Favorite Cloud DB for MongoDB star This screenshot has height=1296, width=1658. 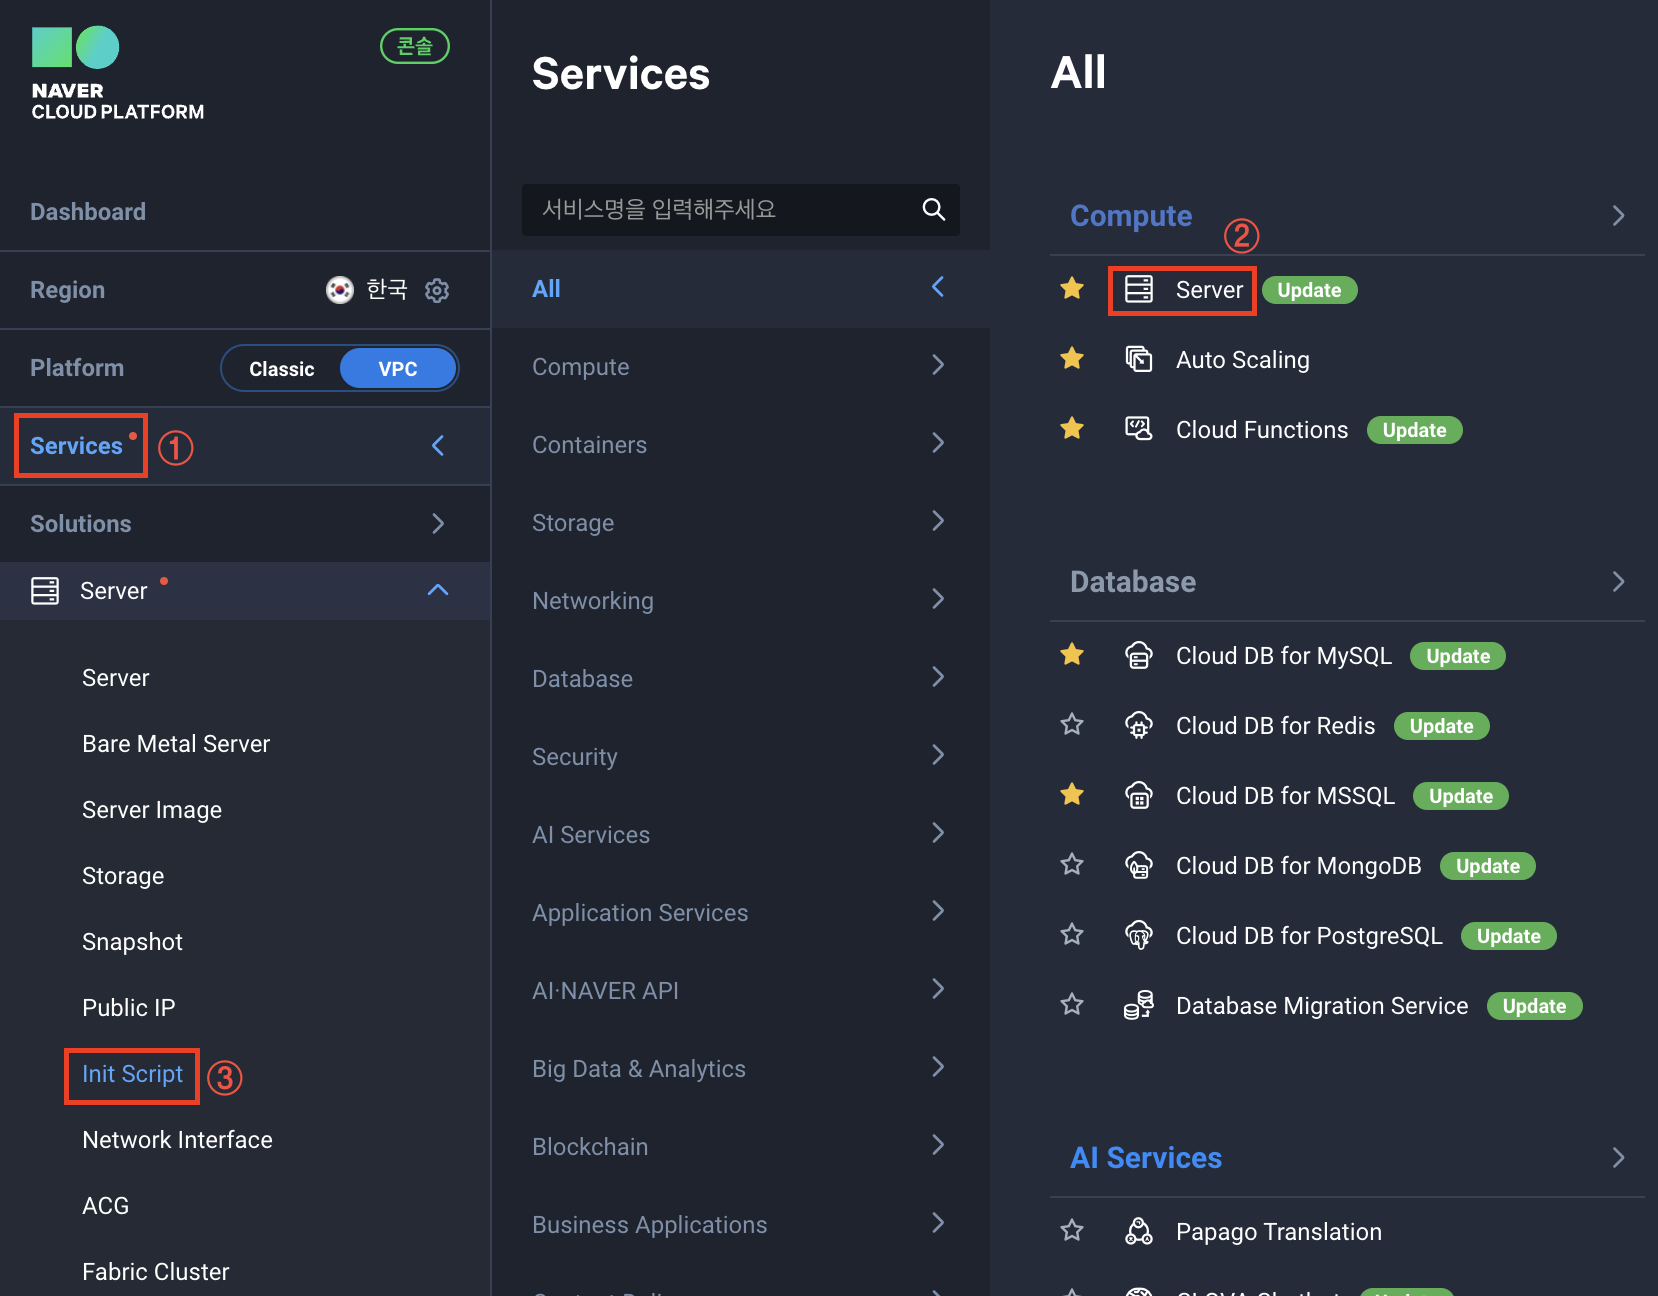pos(1072,864)
